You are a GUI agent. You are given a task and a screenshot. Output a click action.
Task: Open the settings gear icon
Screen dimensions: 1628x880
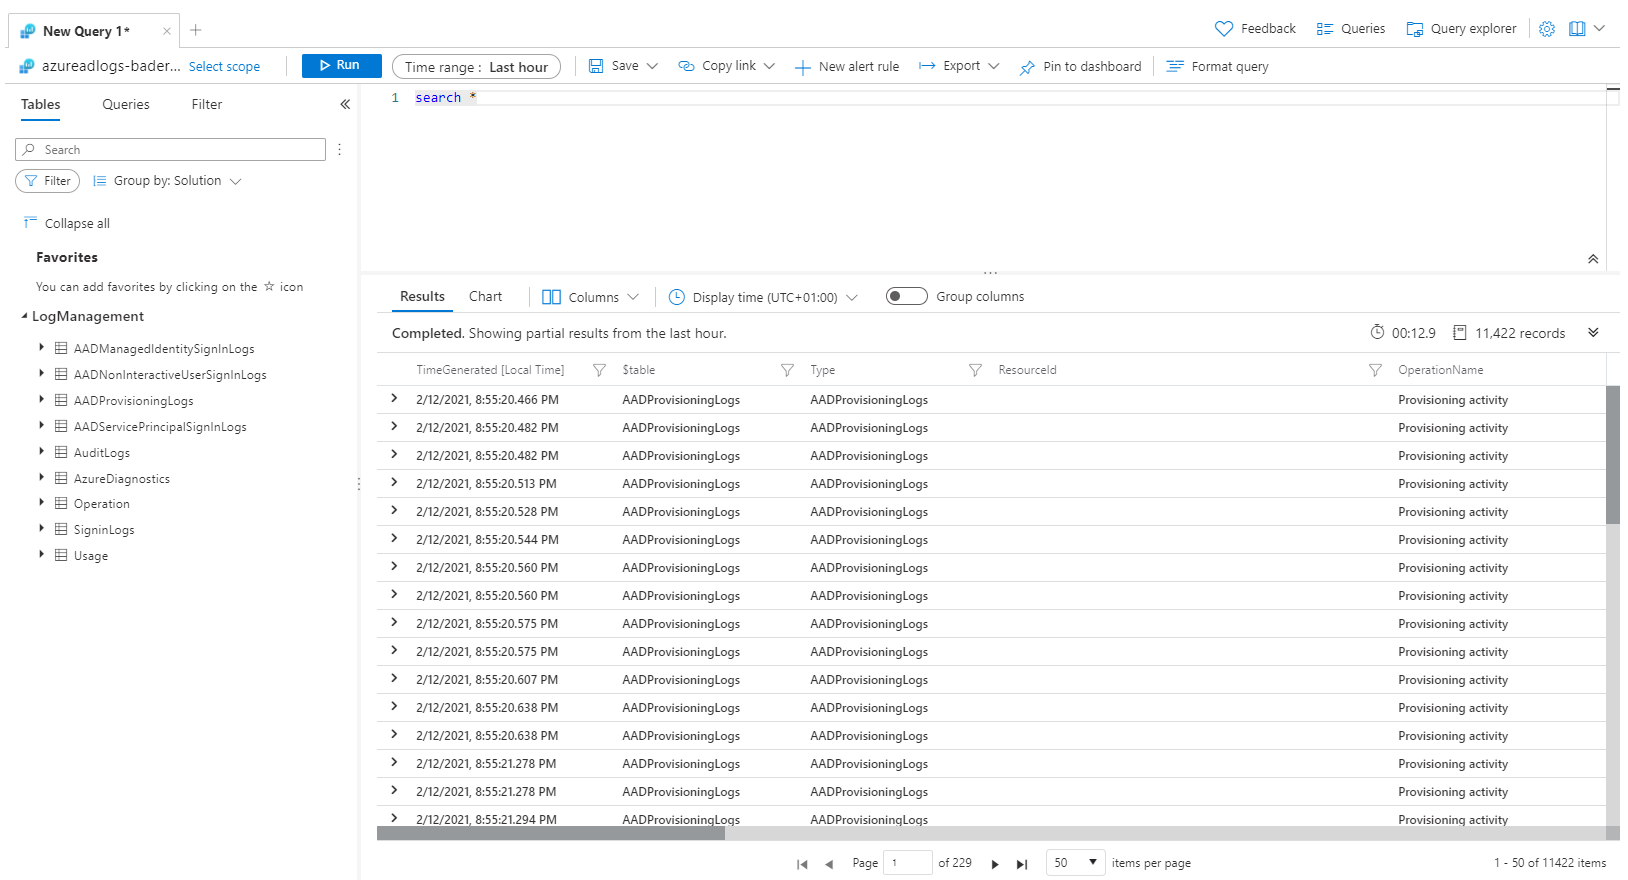point(1547,29)
